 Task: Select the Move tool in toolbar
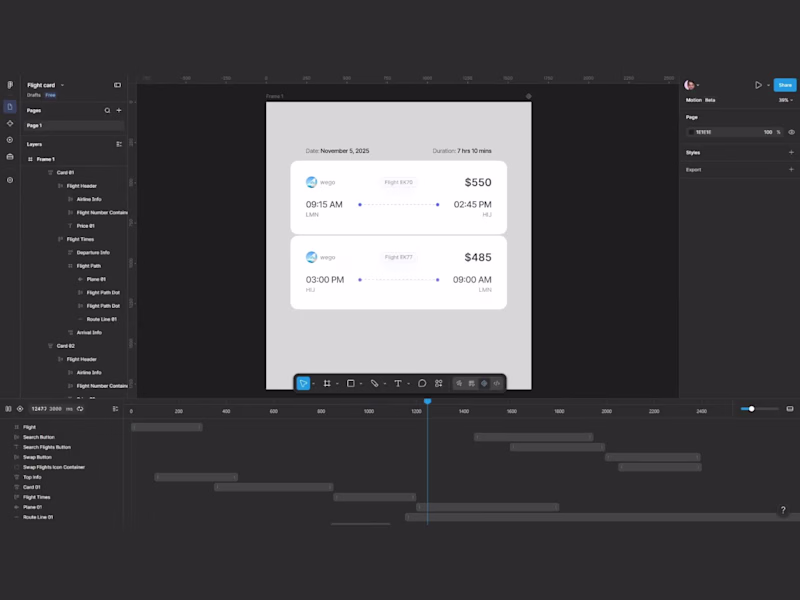pos(303,384)
